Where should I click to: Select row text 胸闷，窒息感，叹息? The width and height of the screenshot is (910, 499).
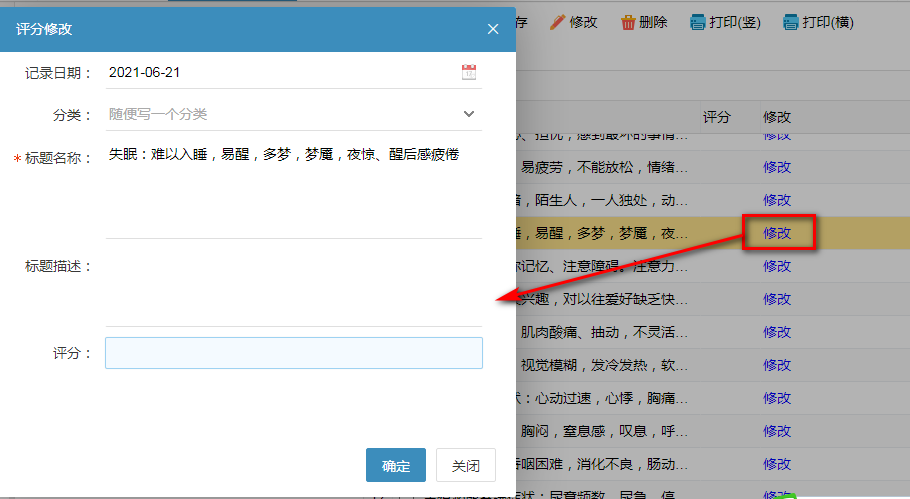tap(584, 432)
